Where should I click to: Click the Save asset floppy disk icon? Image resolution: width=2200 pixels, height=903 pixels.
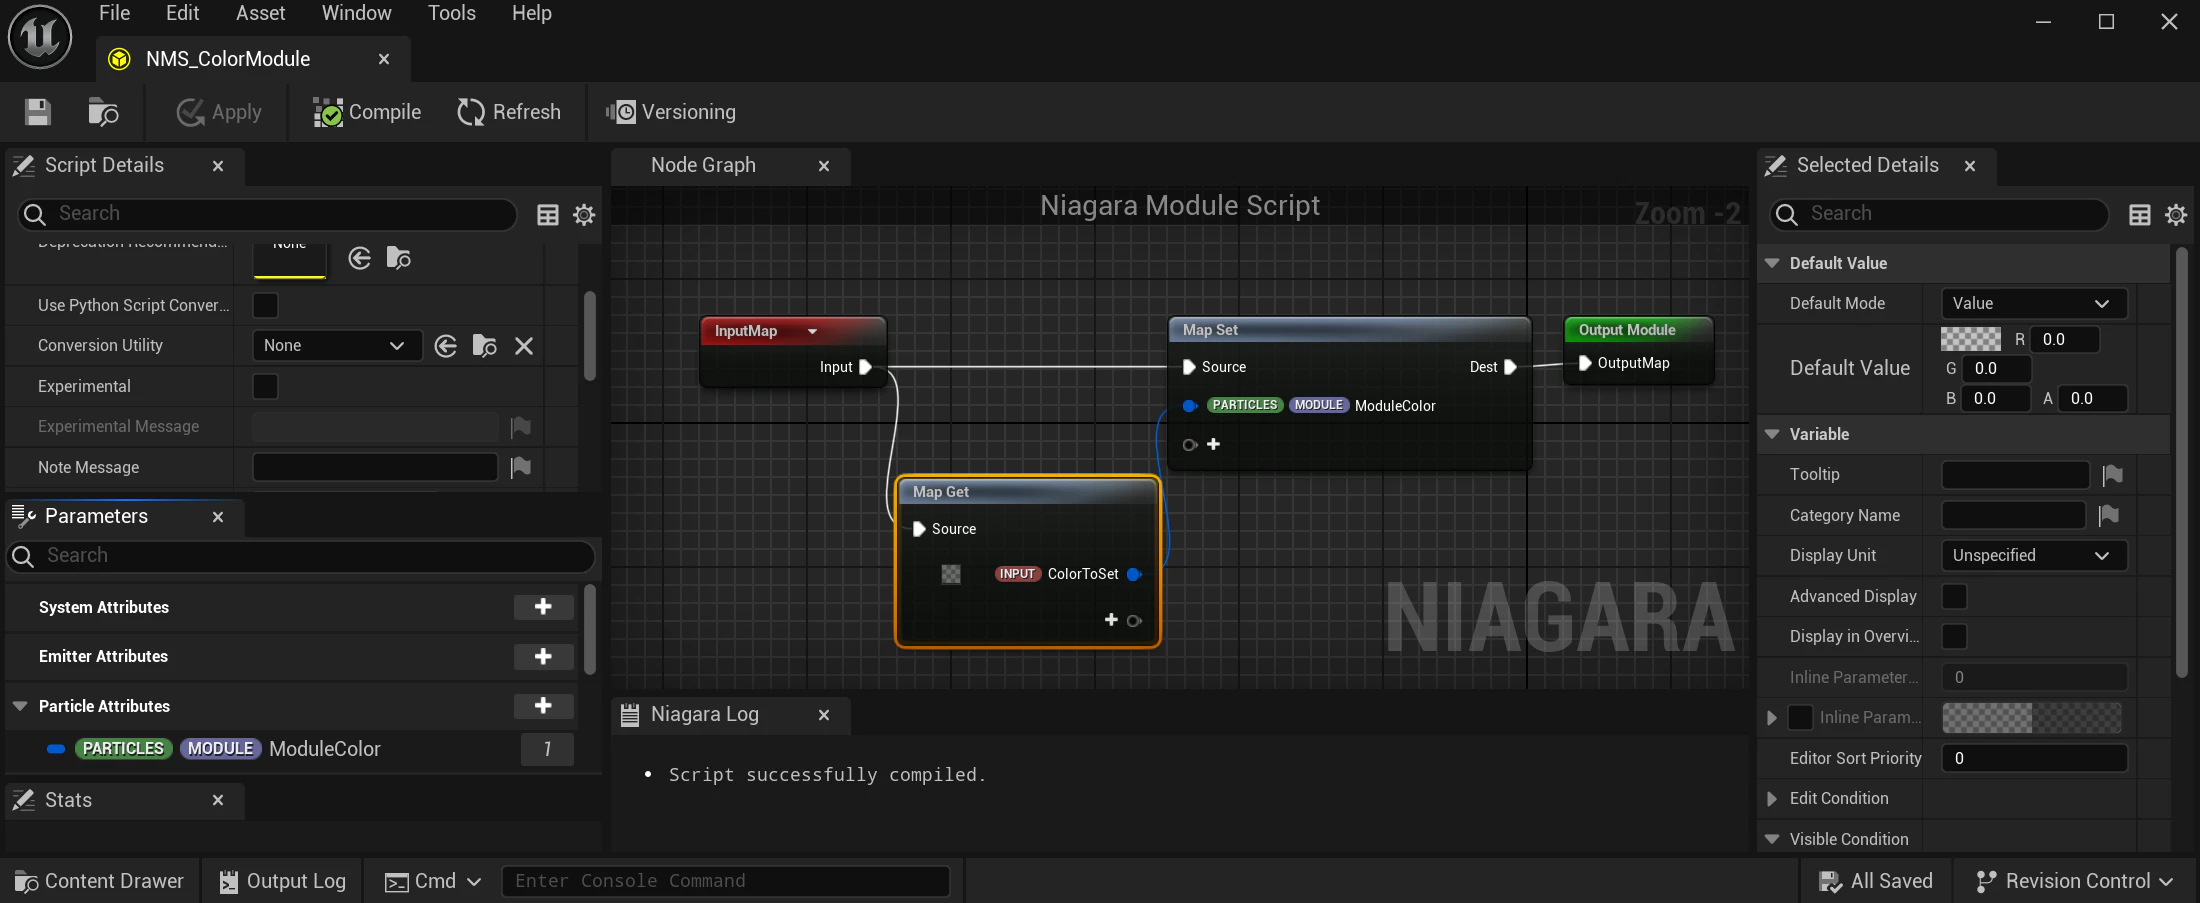click(38, 112)
